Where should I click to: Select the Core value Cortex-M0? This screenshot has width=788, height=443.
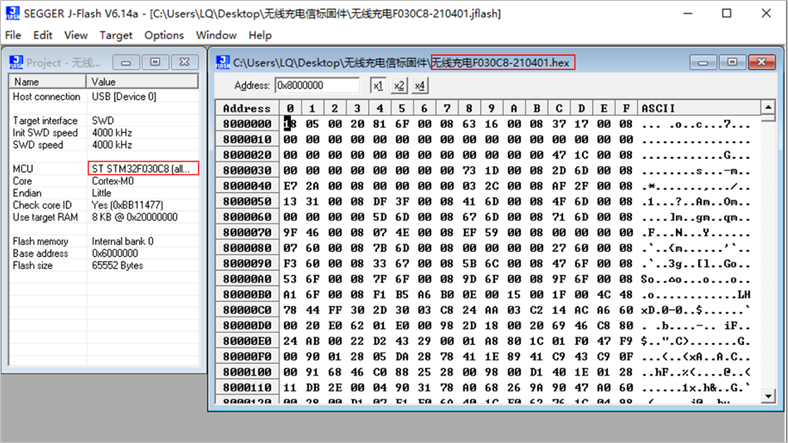(x=113, y=181)
